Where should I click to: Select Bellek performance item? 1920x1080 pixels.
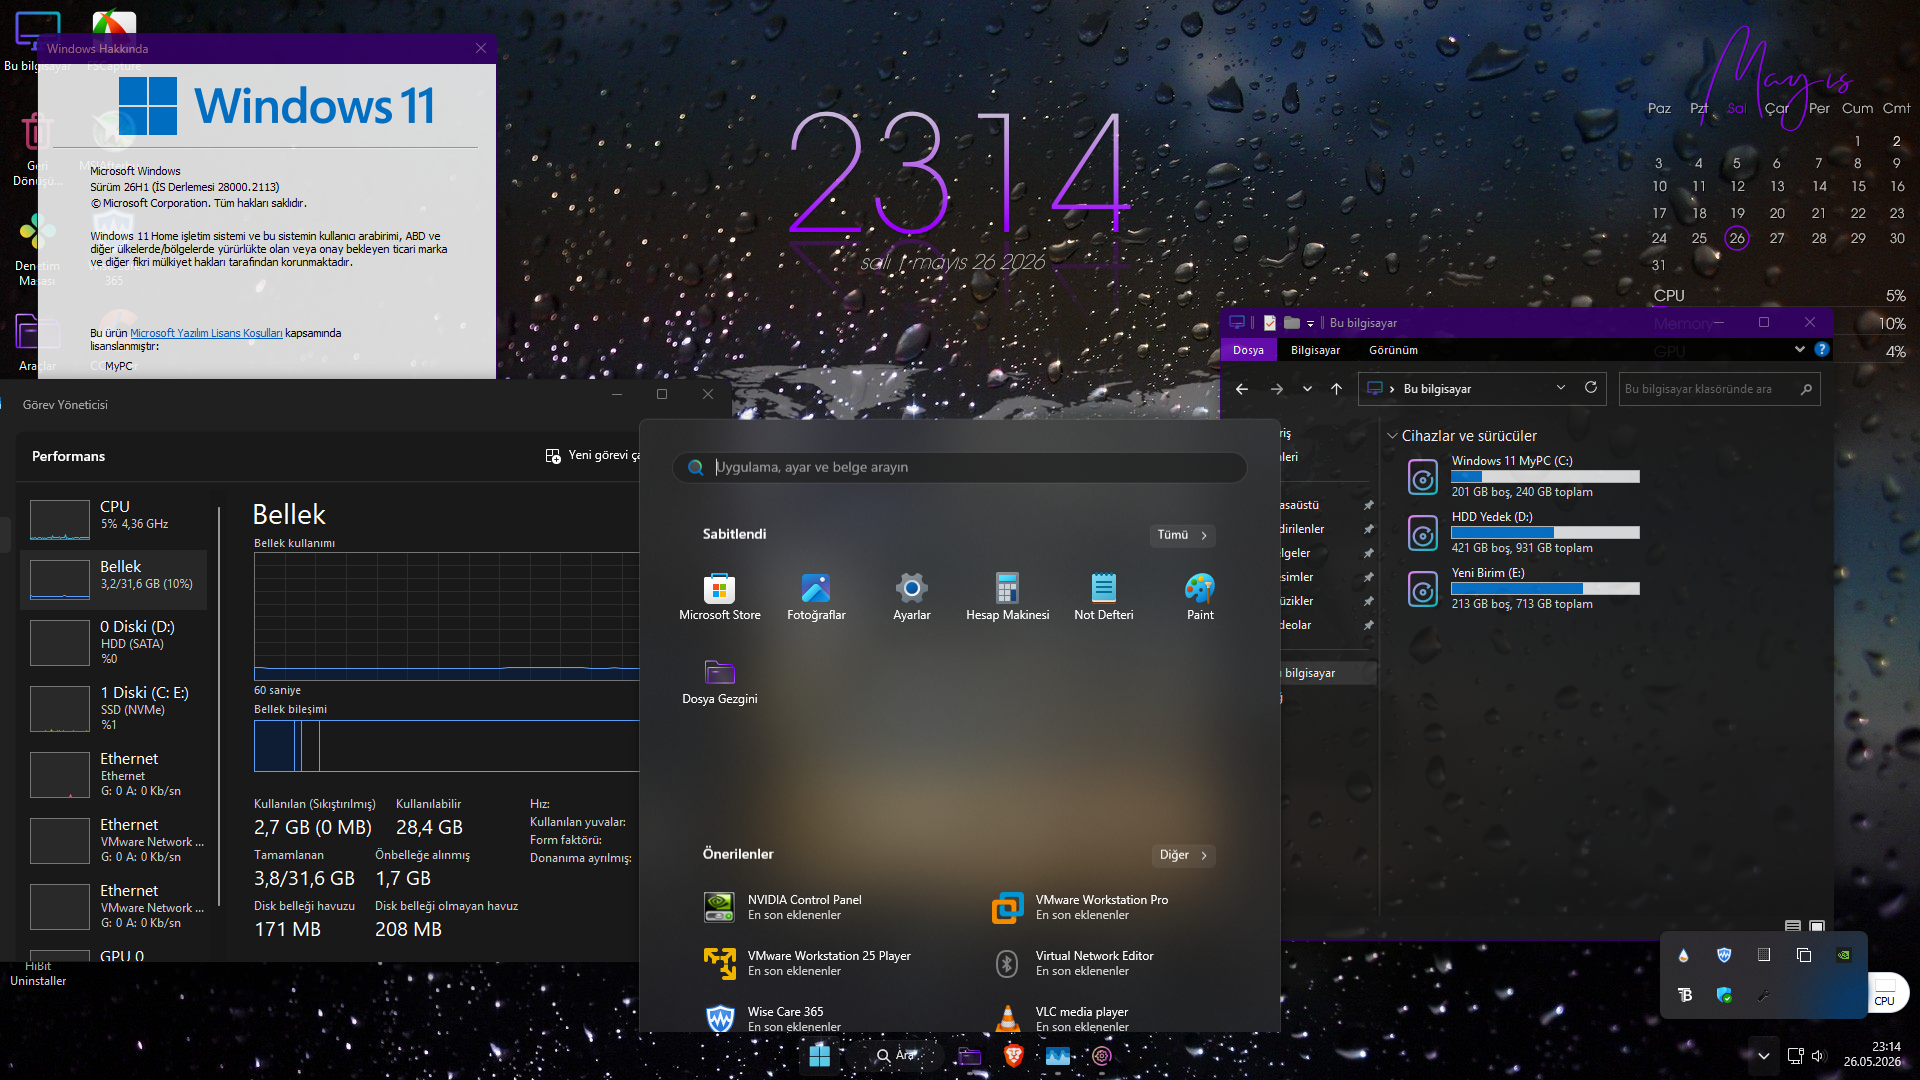pyautogui.click(x=114, y=579)
